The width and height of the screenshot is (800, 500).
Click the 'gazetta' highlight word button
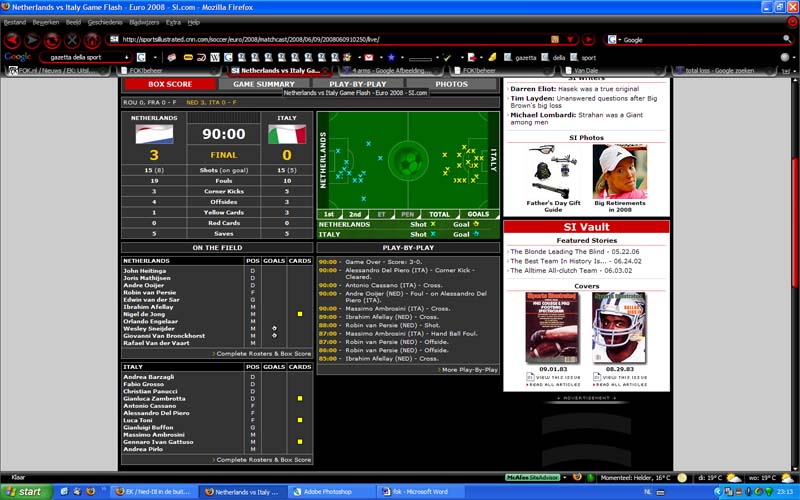tap(520, 58)
